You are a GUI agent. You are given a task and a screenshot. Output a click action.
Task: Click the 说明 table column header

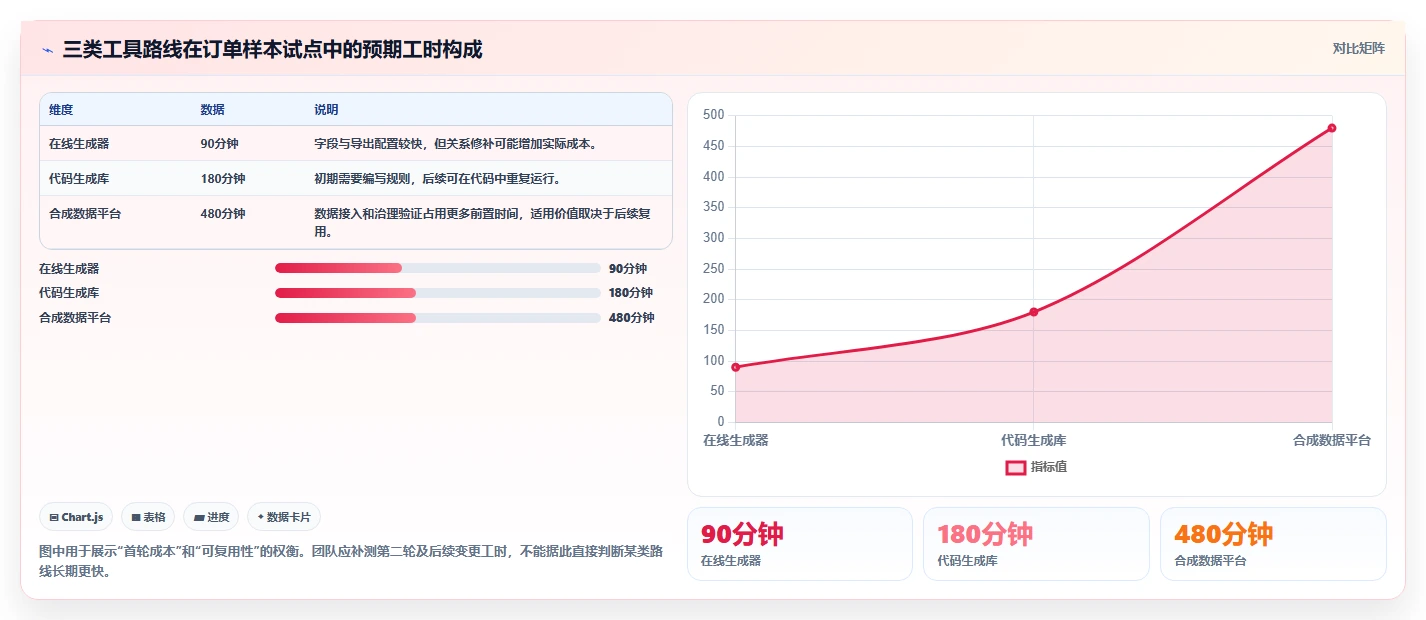326,110
